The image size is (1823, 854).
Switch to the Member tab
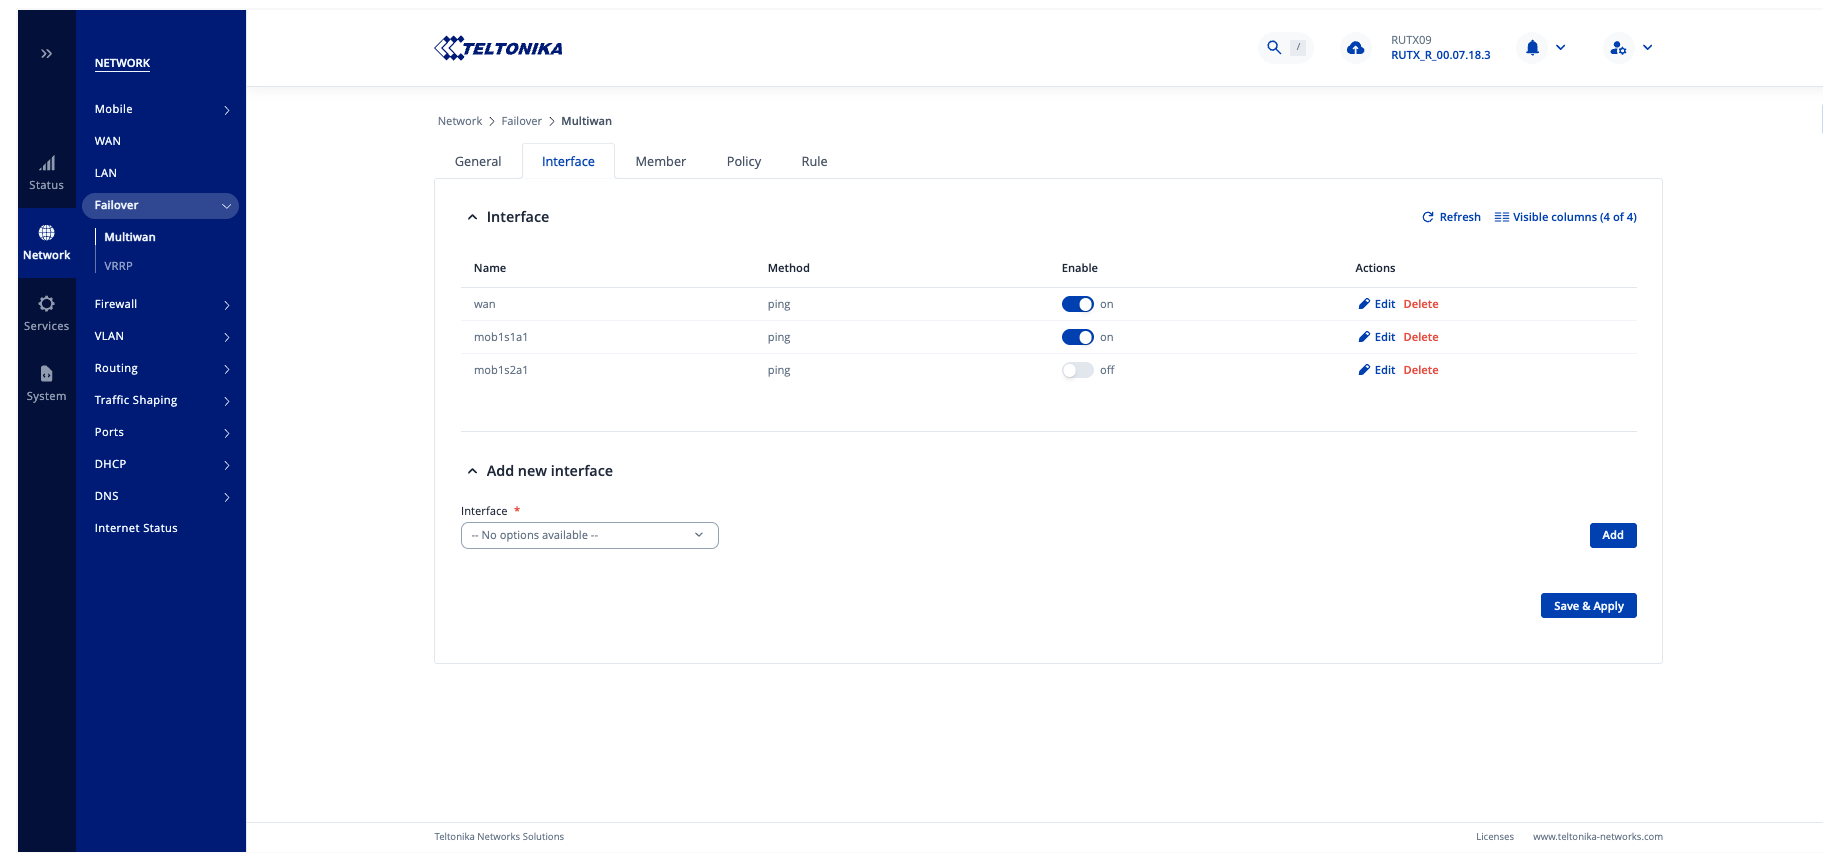(x=660, y=161)
